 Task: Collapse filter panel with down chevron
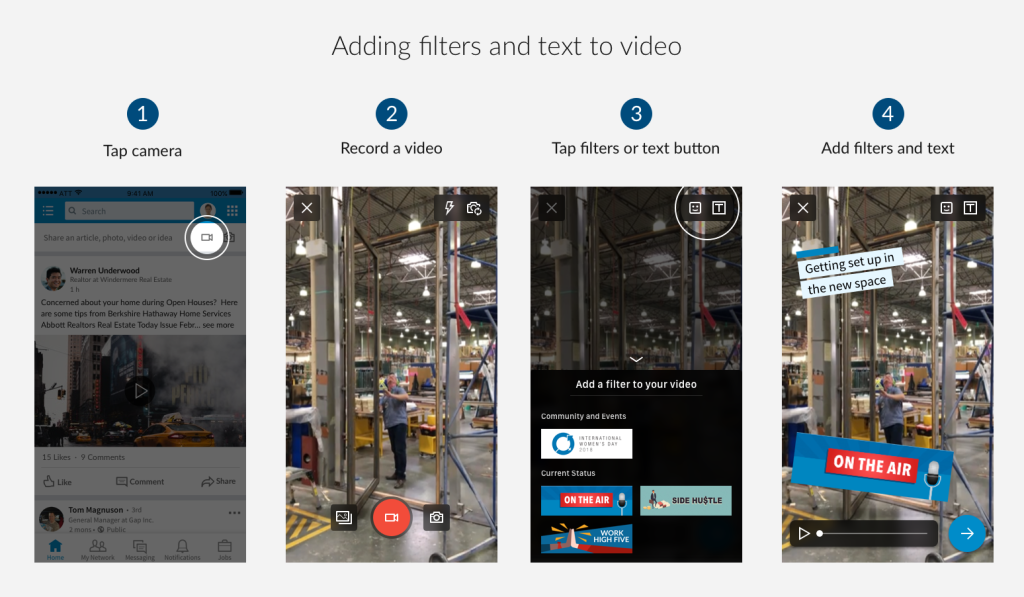pos(636,359)
